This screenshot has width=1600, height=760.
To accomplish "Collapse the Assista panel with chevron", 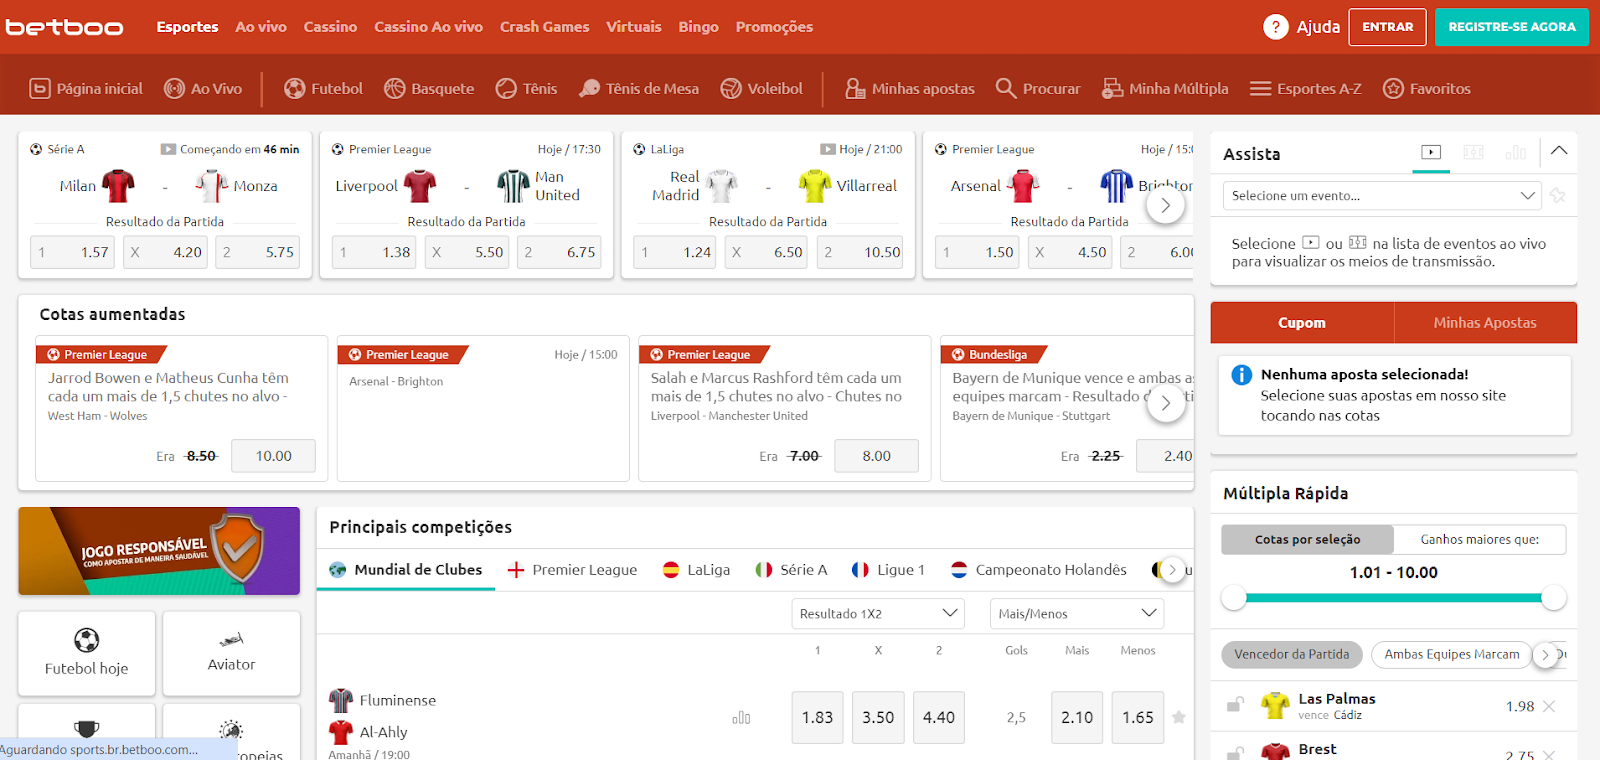I will tap(1559, 151).
